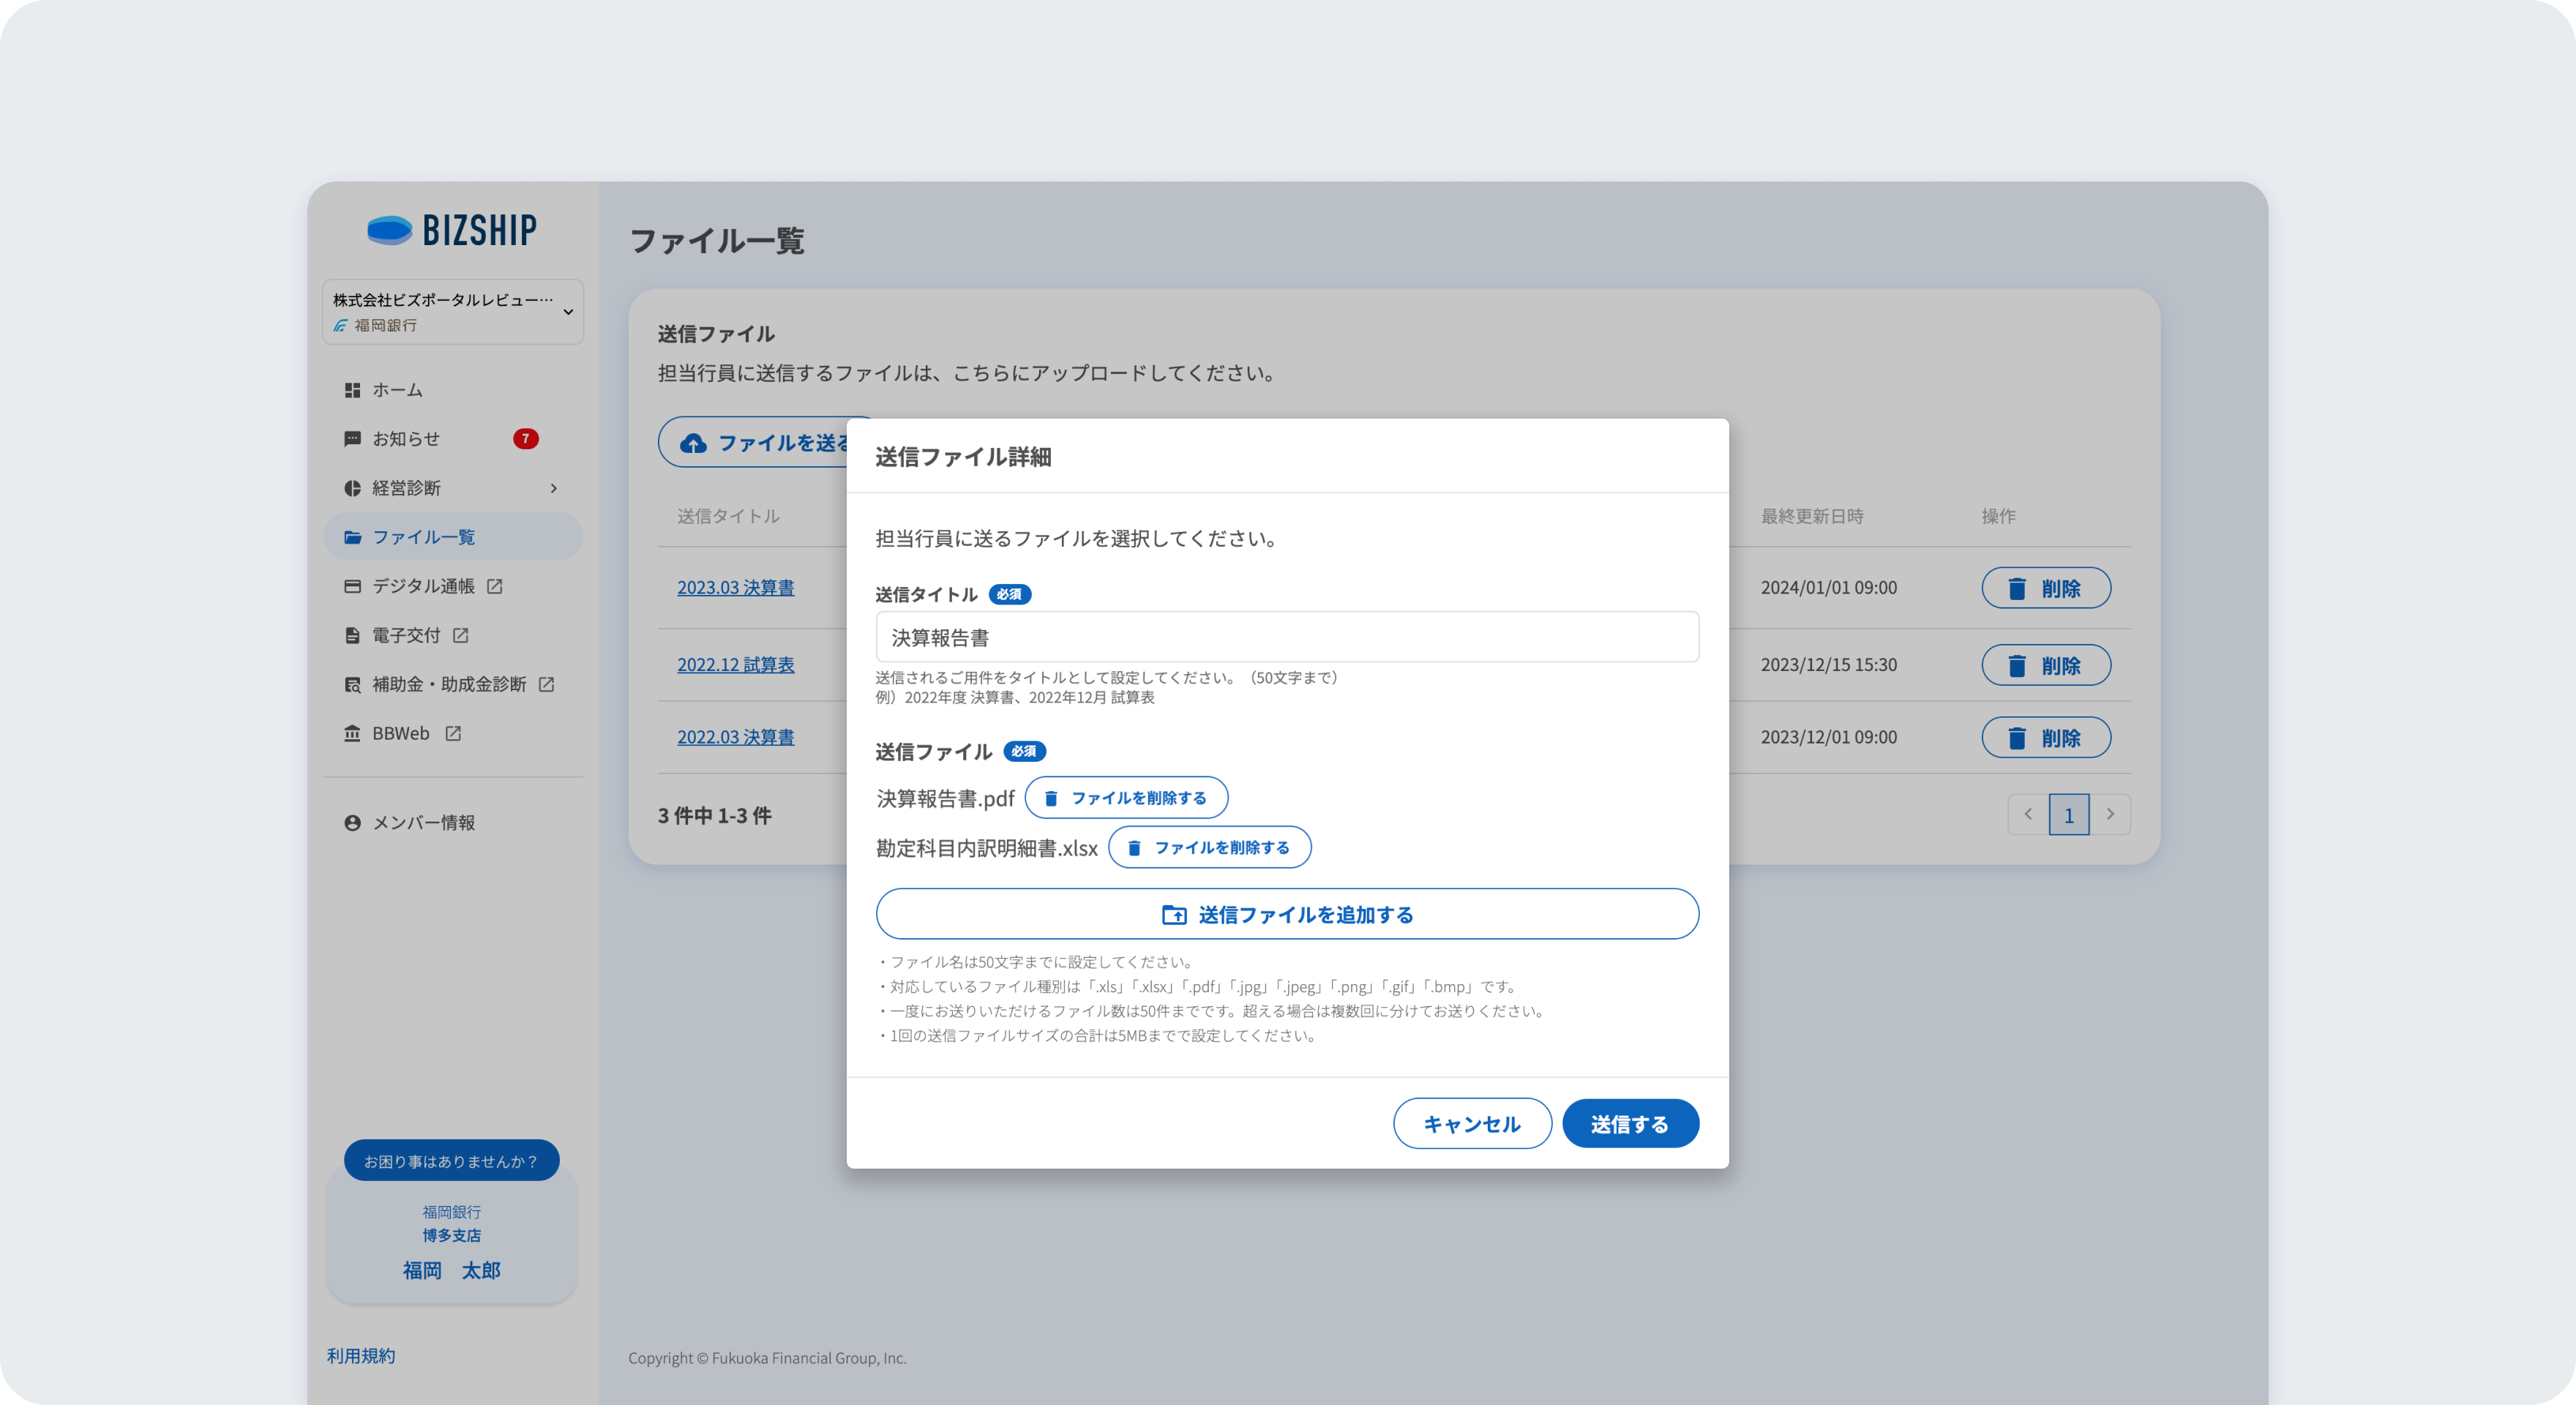Click external link icon next to BBWeb
2576x1405 pixels.
point(453,733)
